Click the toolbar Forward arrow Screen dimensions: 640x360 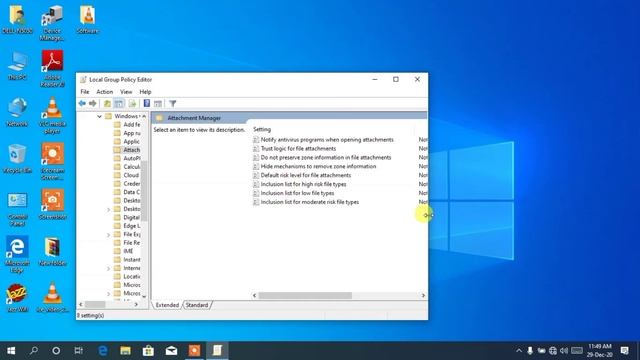click(93, 104)
